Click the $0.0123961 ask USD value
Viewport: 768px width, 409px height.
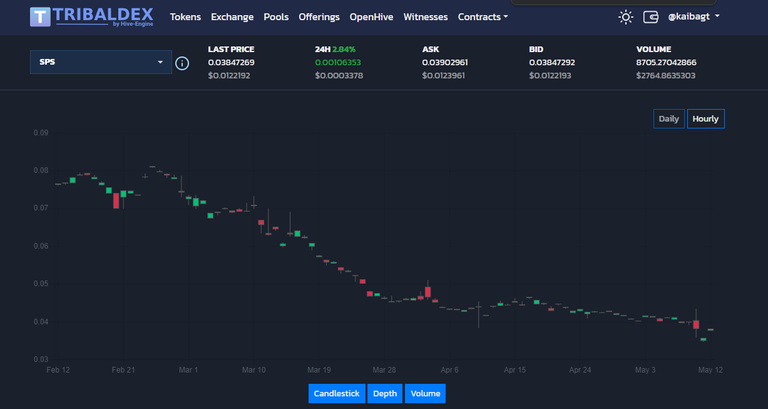click(443, 76)
